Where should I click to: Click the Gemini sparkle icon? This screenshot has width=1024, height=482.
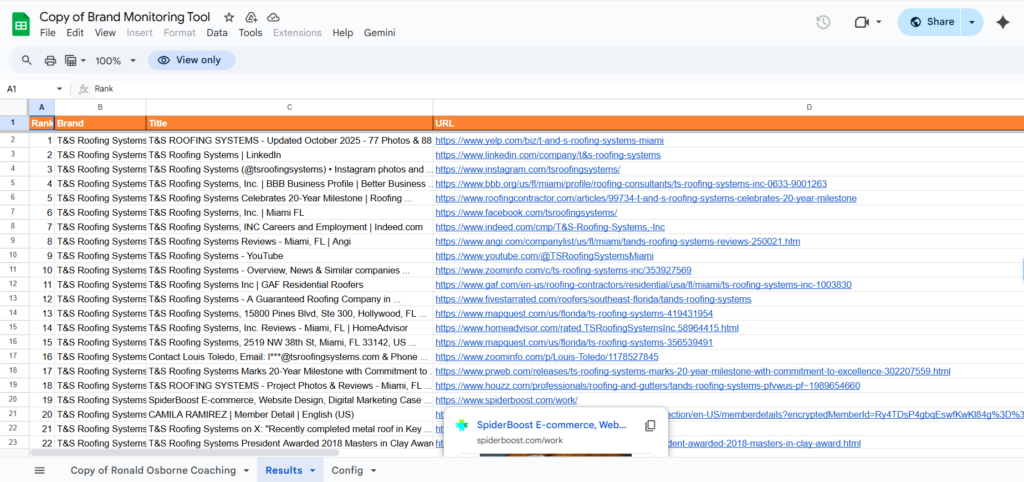(1002, 22)
